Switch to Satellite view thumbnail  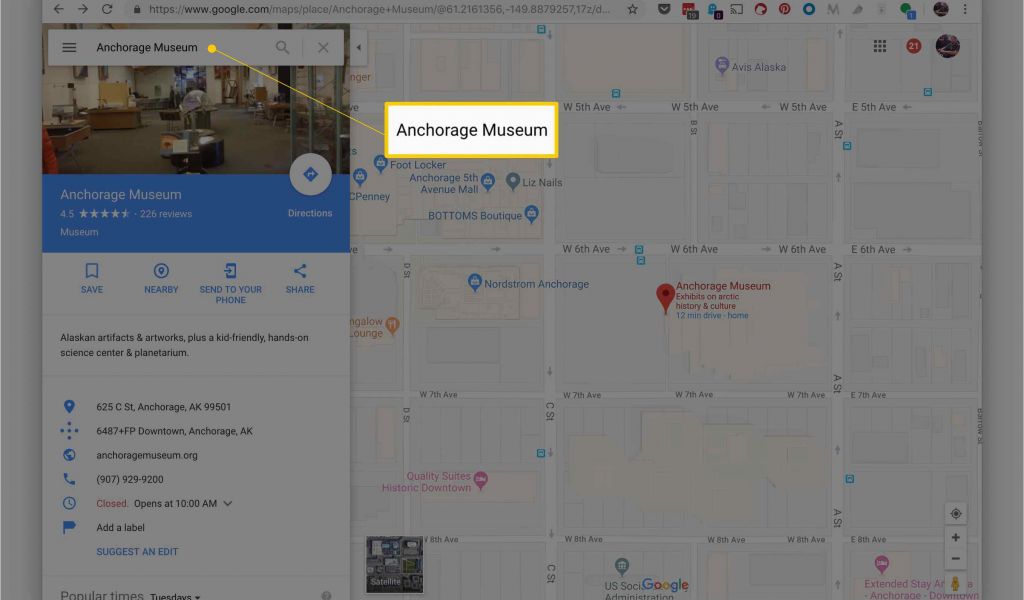tap(394, 565)
